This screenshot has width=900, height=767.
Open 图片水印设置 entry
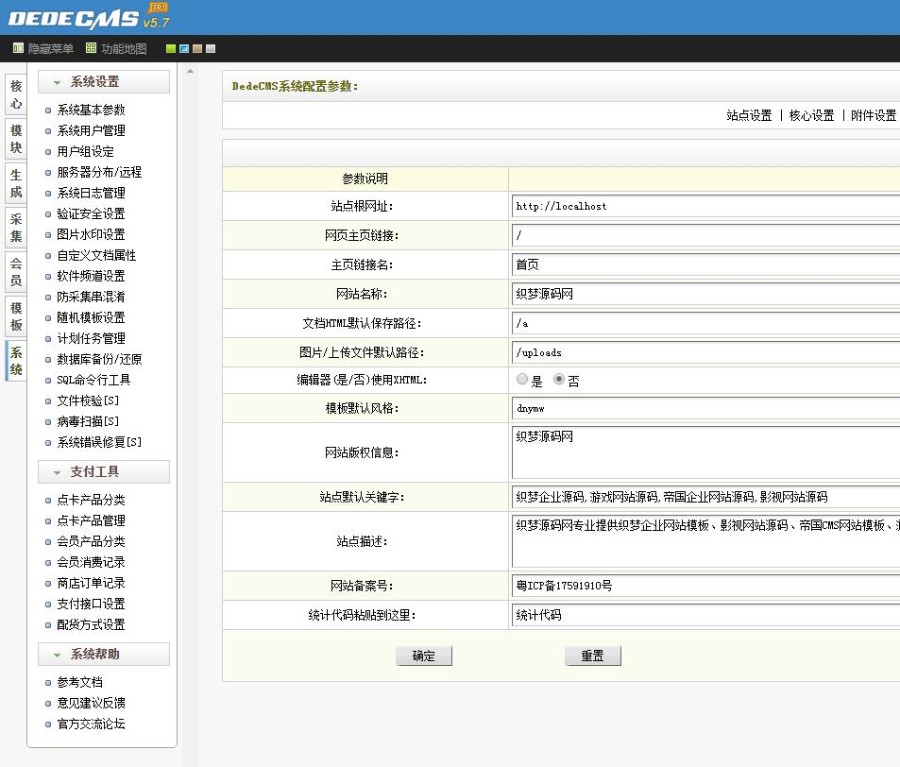tap(91, 234)
